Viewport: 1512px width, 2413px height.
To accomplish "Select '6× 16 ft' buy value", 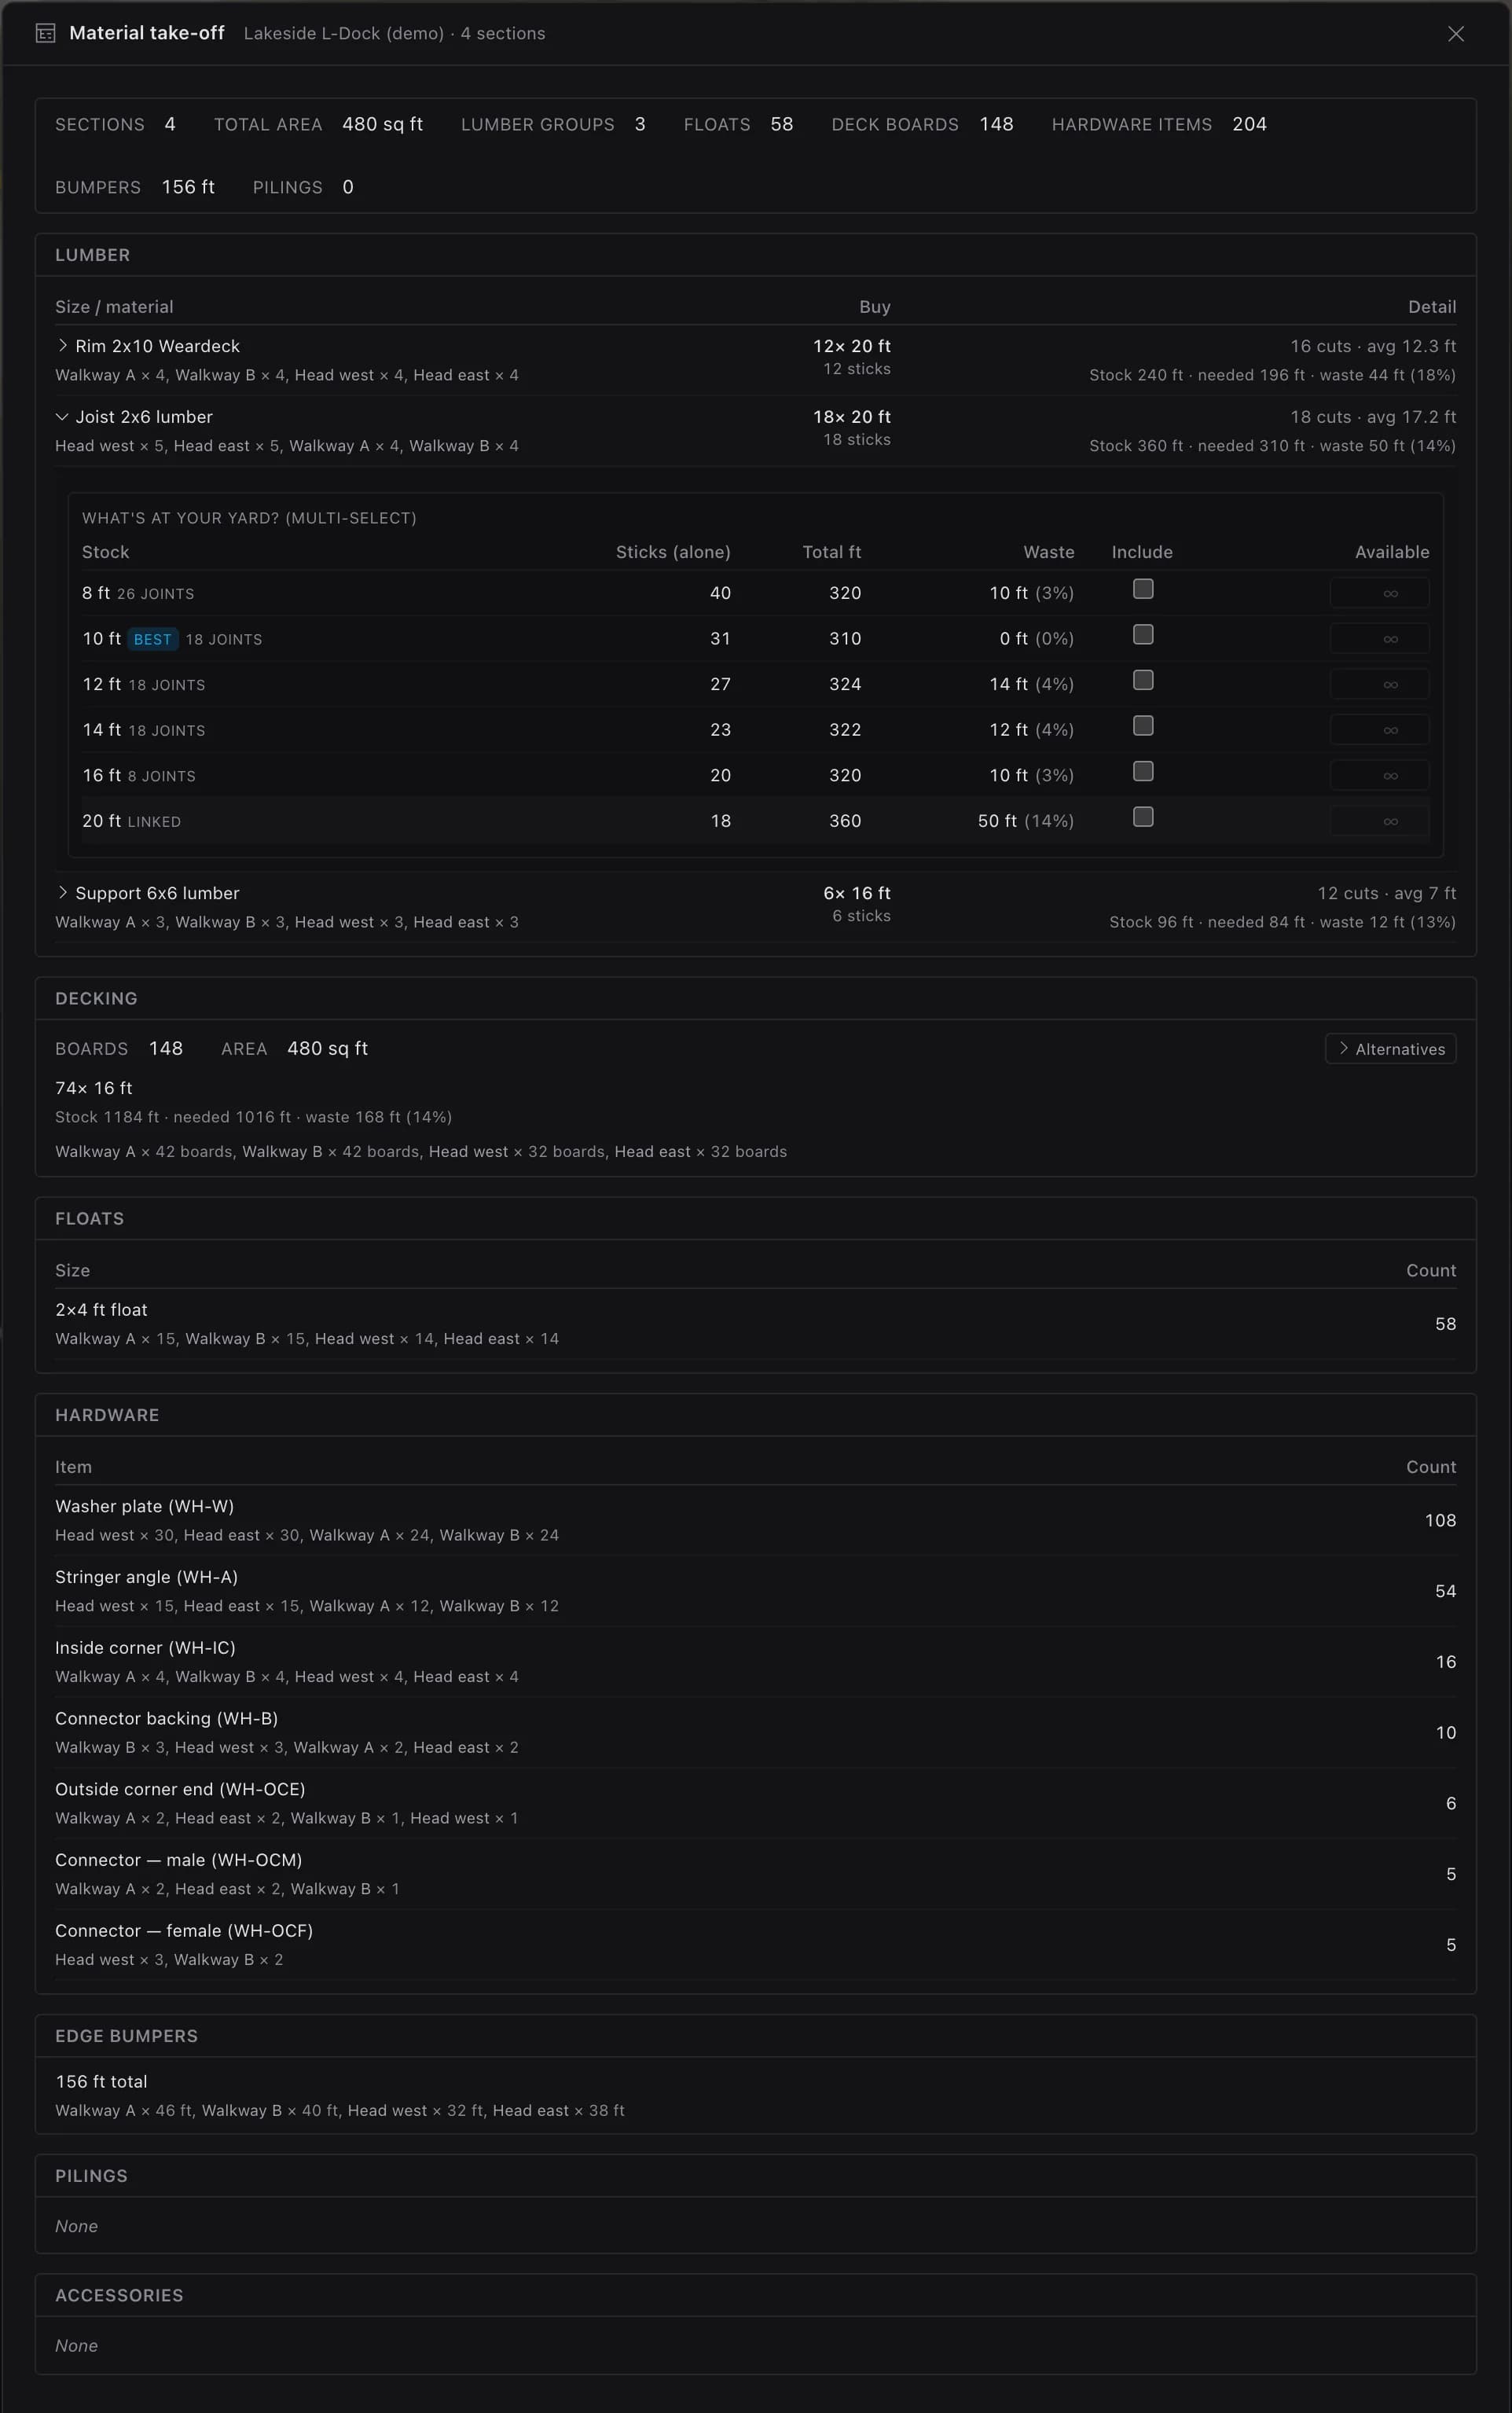I will [x=856, y=893].
